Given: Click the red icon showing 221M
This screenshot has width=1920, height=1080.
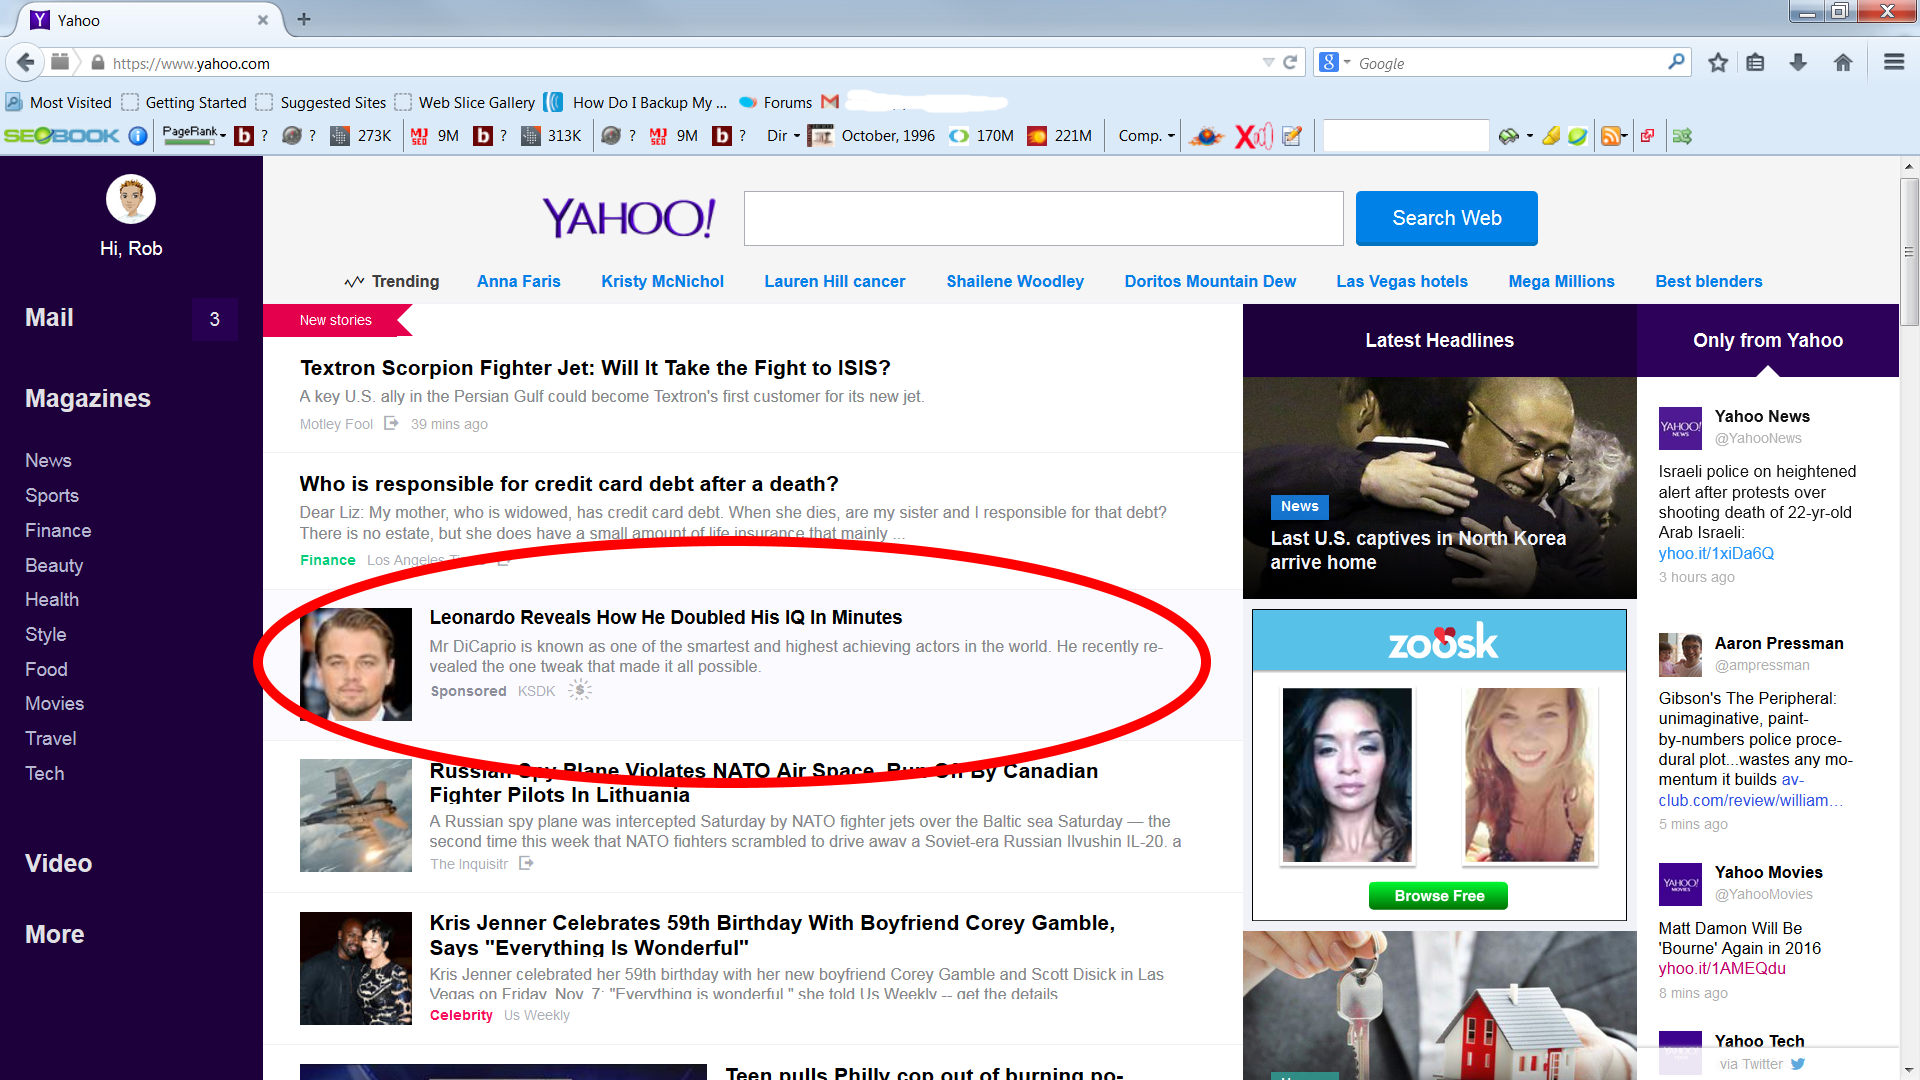Looking at the screenshot, I should [1037, 135].
